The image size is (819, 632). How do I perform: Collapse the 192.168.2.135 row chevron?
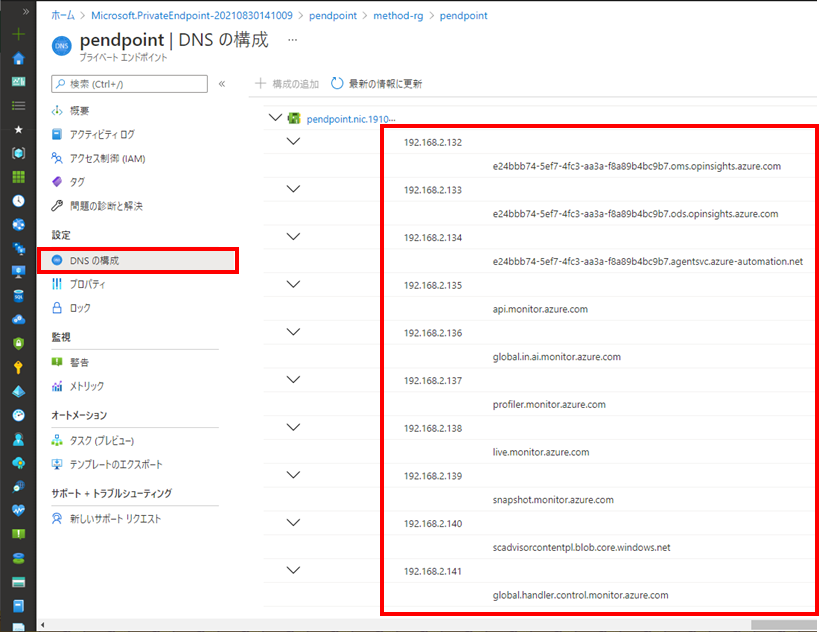(294, 284)
